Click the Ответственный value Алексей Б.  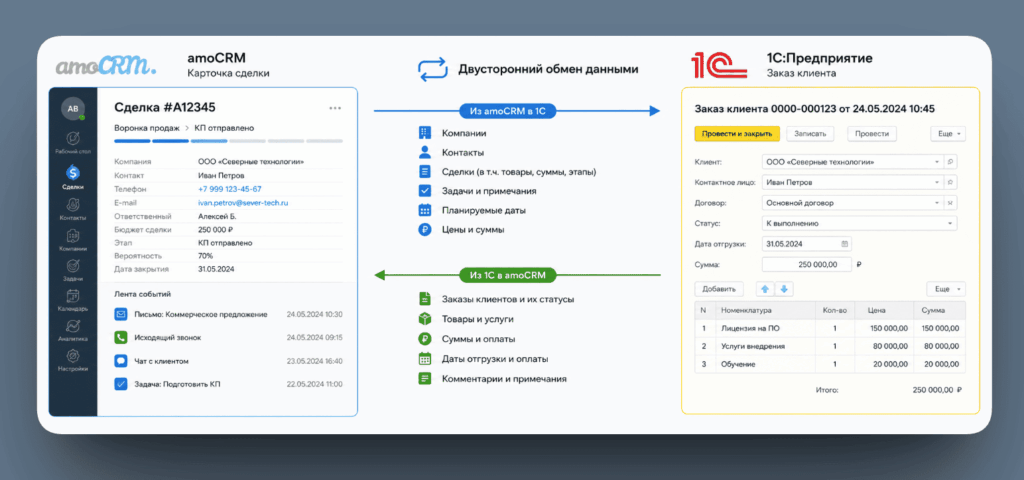(217, 216)
